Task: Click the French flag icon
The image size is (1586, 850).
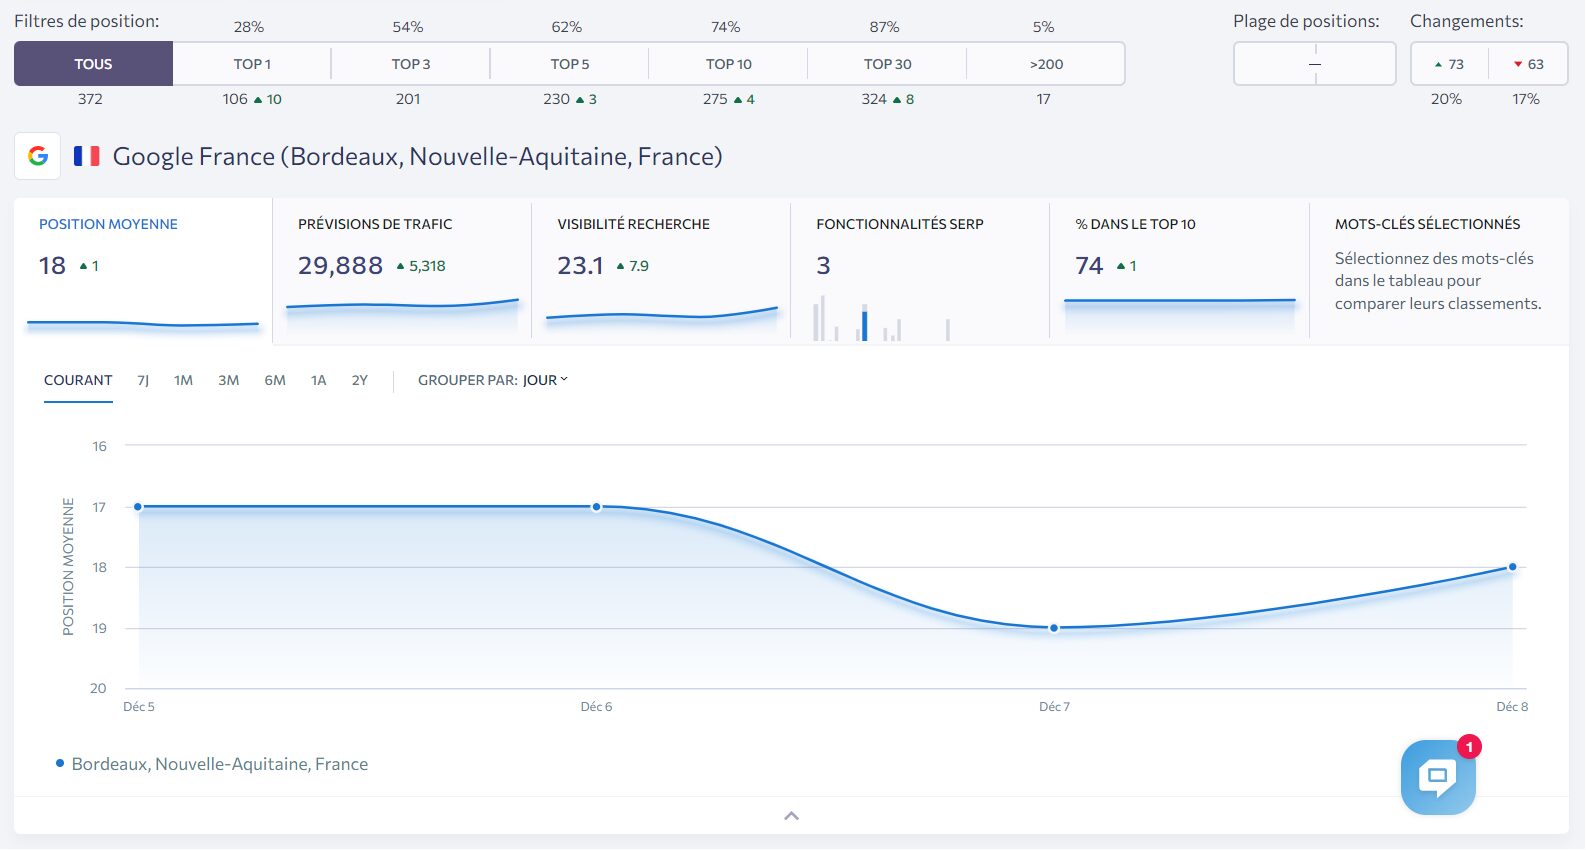Action: point(87,156)
